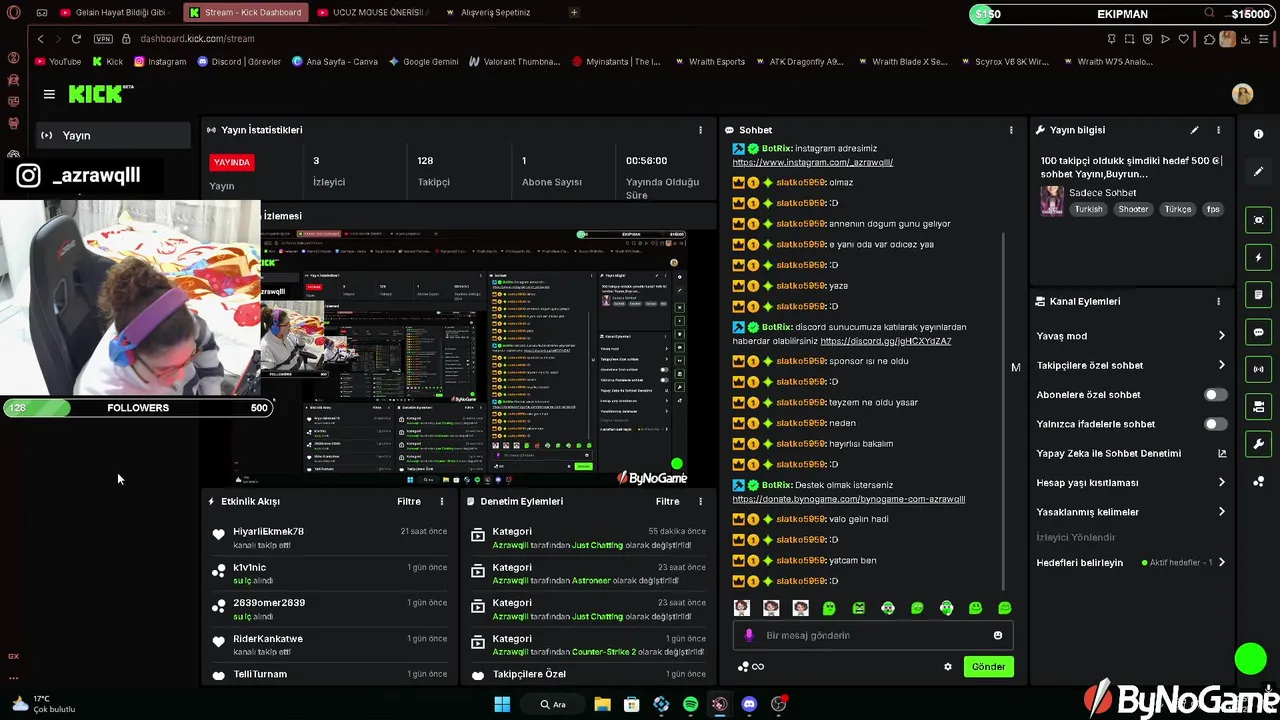Image resolution: width=1280 pixels, height=720 pixels.
Task: Reload the page with the browser refresh icon
Action: coord(76,38)
